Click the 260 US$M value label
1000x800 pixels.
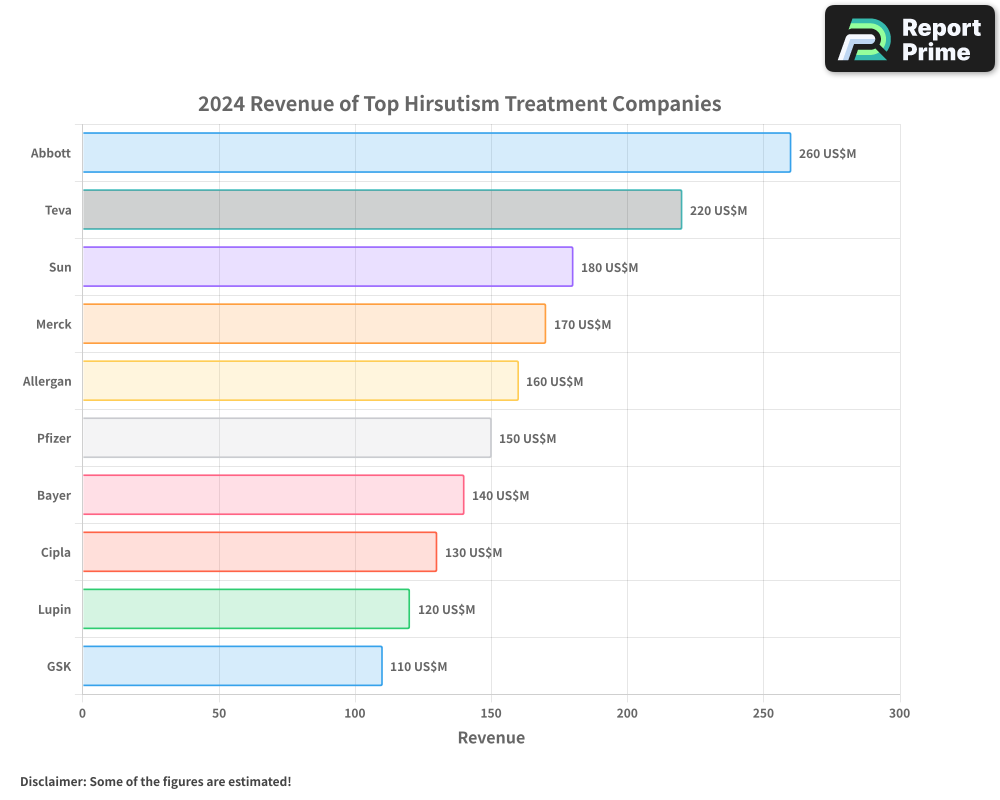click(x=828, y=154)
